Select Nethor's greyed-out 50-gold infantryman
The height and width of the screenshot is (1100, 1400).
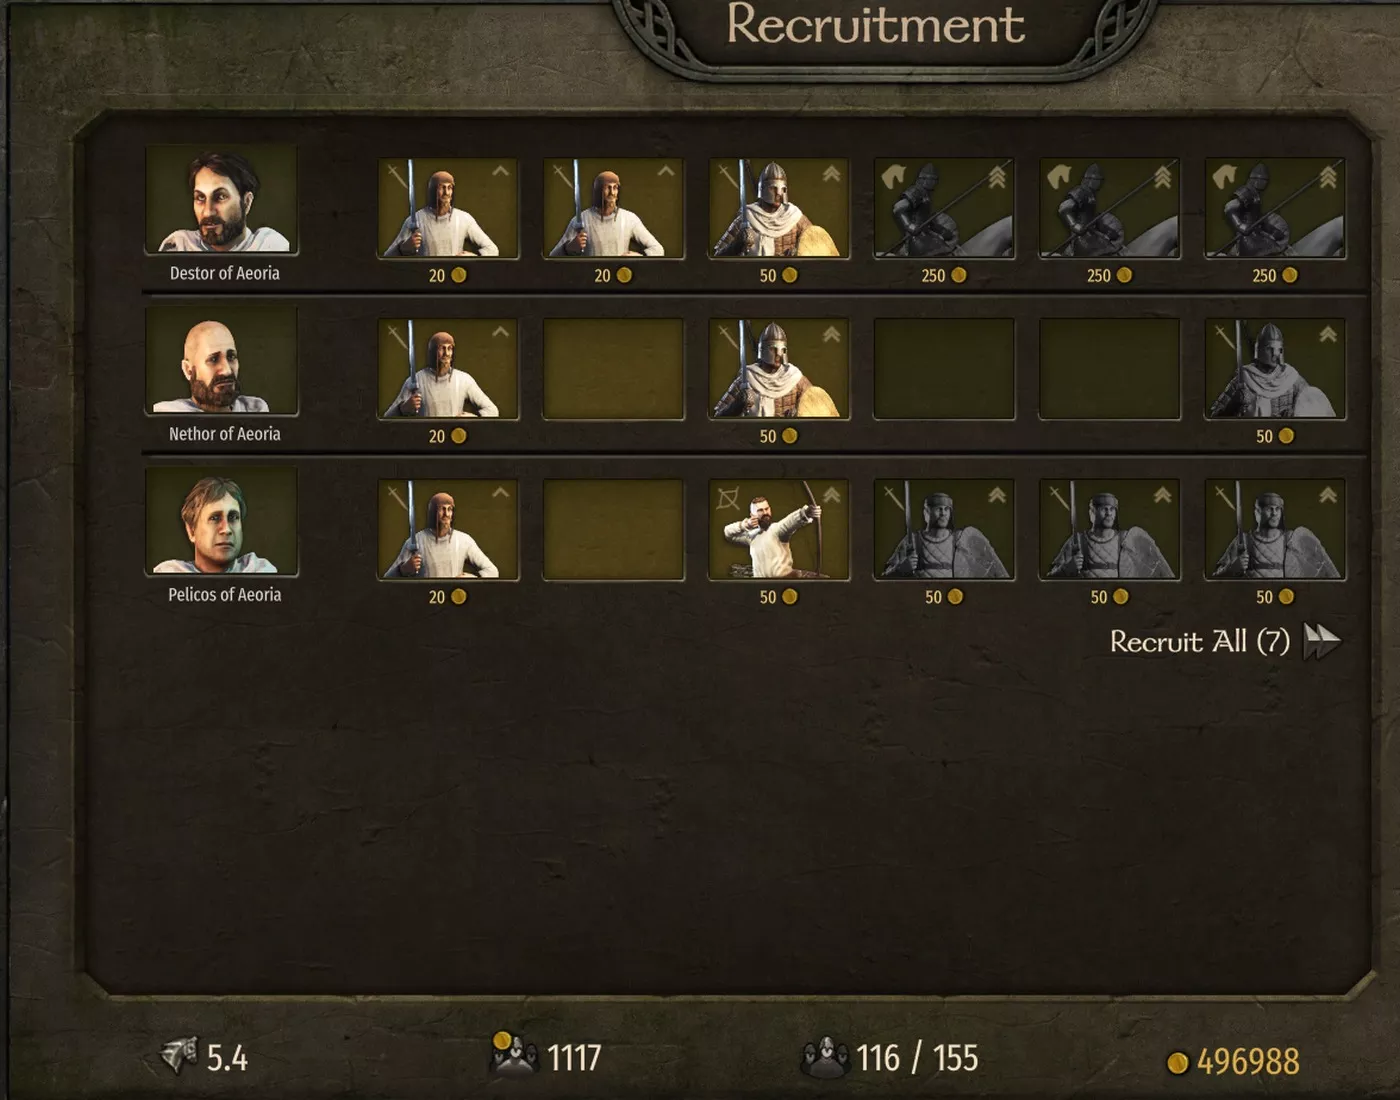(1275, 369)
